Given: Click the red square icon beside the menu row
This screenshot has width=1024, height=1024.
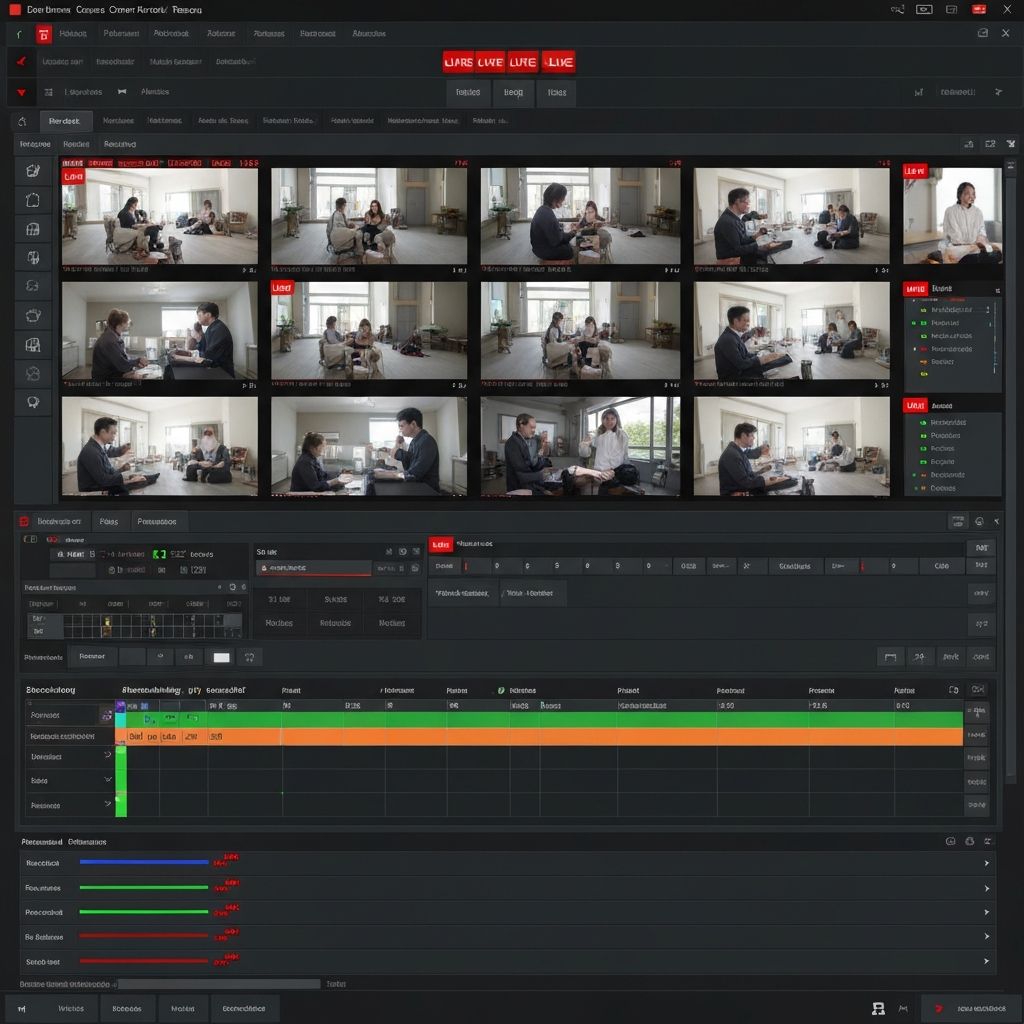Looking at the screenshot, I should (43, 35).
